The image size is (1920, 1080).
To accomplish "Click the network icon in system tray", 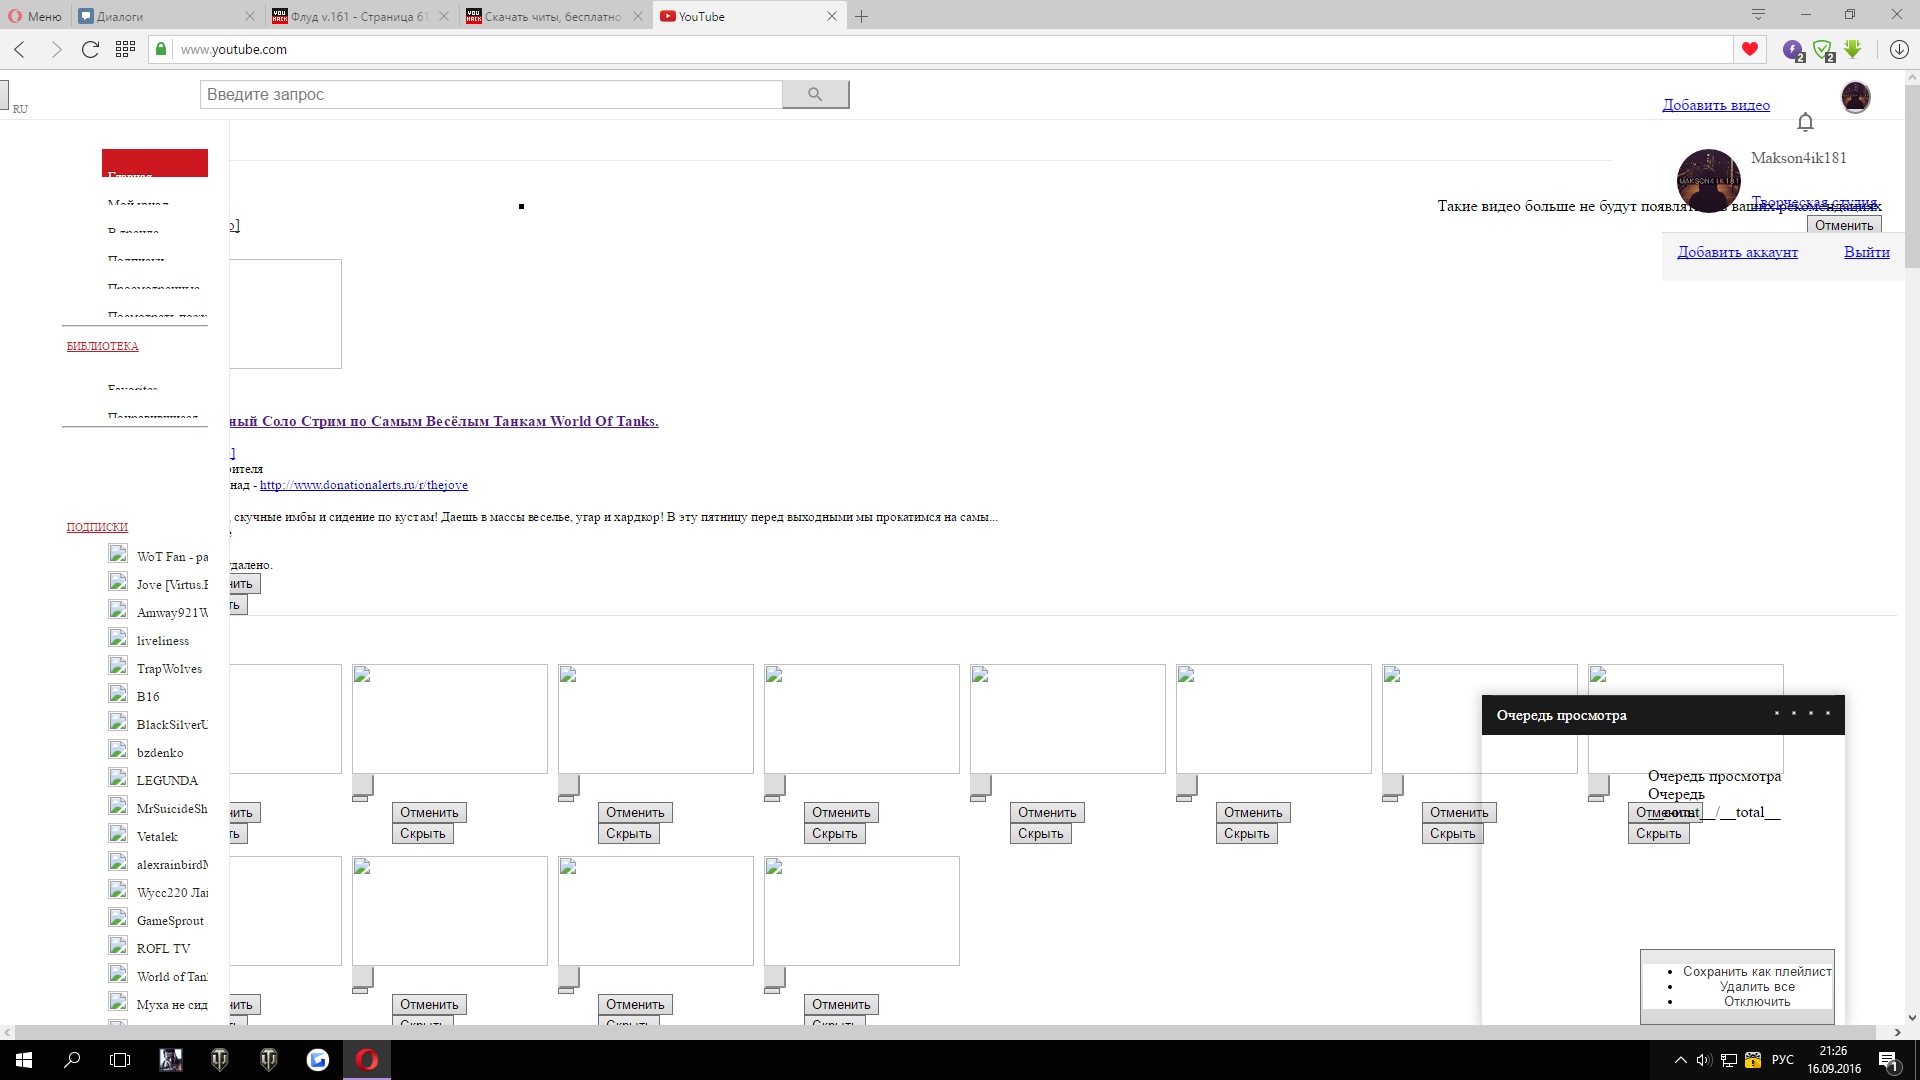I will pyautogui.click(x=1728, y=1060).
